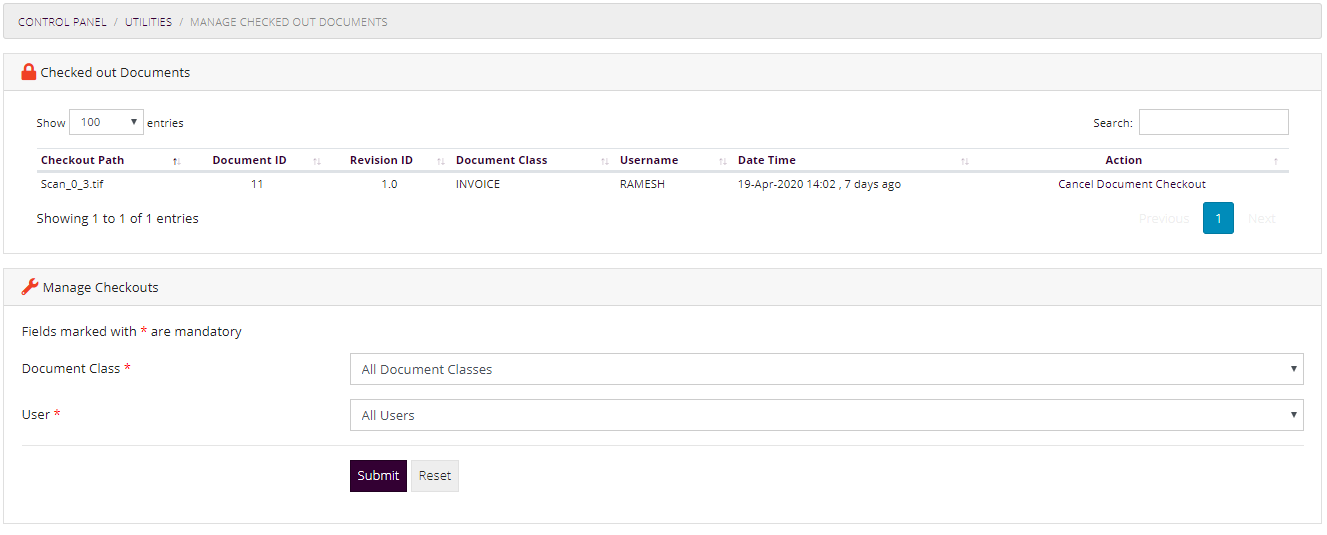Navigate to Utilities breadcrumb
The image size is (1327, 535).
pos(148,22)
